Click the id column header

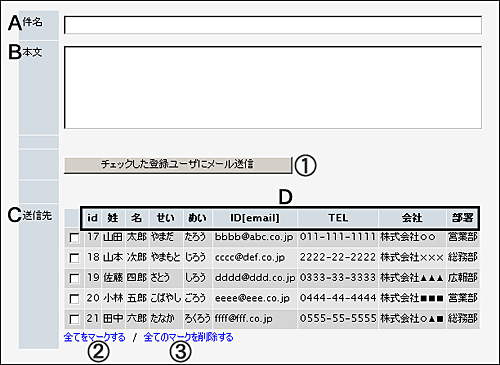point(92,218)
